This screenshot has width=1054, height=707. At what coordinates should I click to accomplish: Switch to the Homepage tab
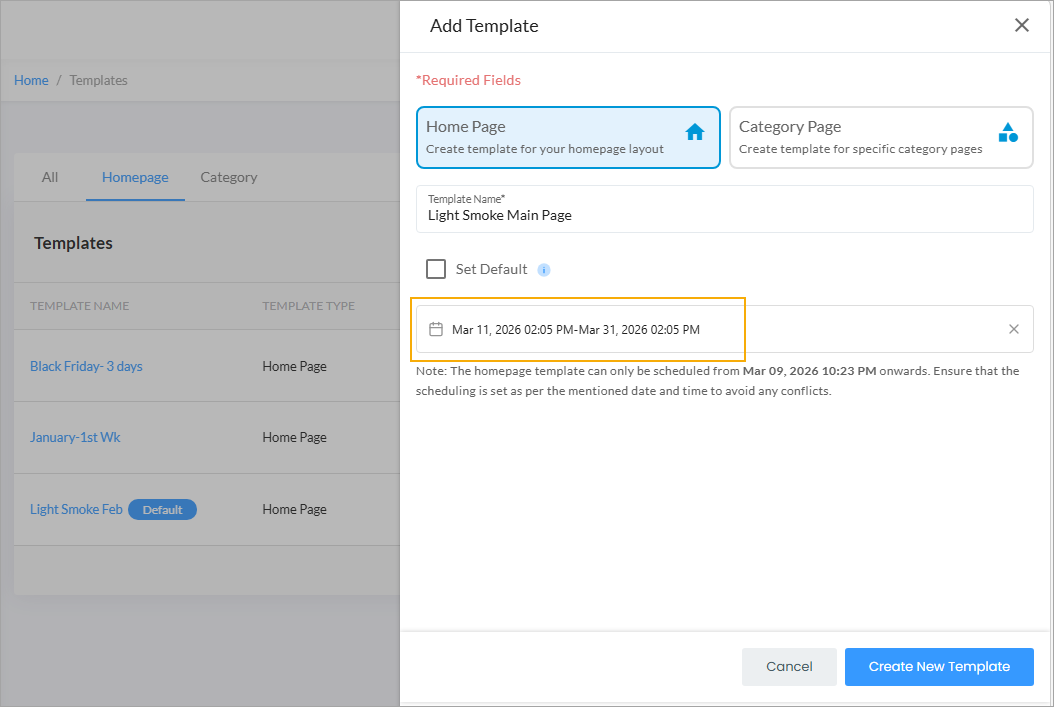point(135,177)
